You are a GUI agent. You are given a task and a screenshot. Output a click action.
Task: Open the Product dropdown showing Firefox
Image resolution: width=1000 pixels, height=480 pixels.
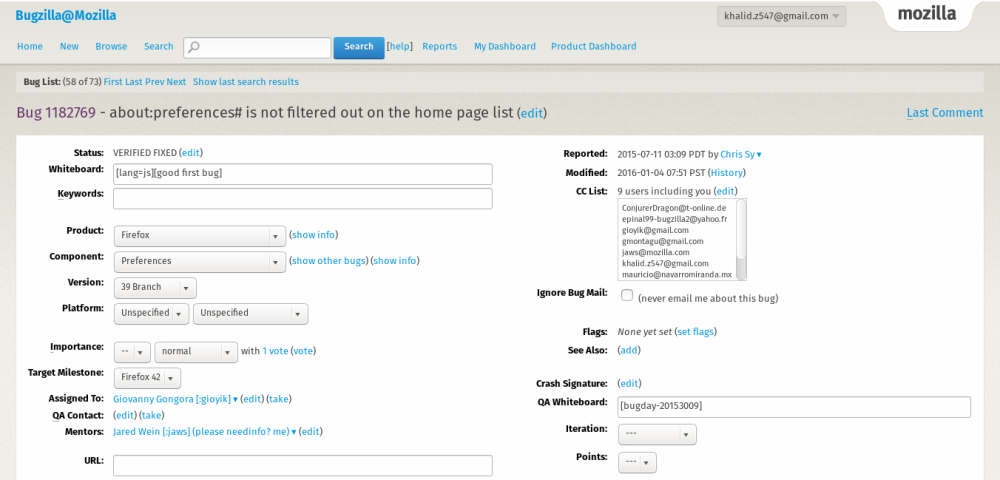point(200,235)
